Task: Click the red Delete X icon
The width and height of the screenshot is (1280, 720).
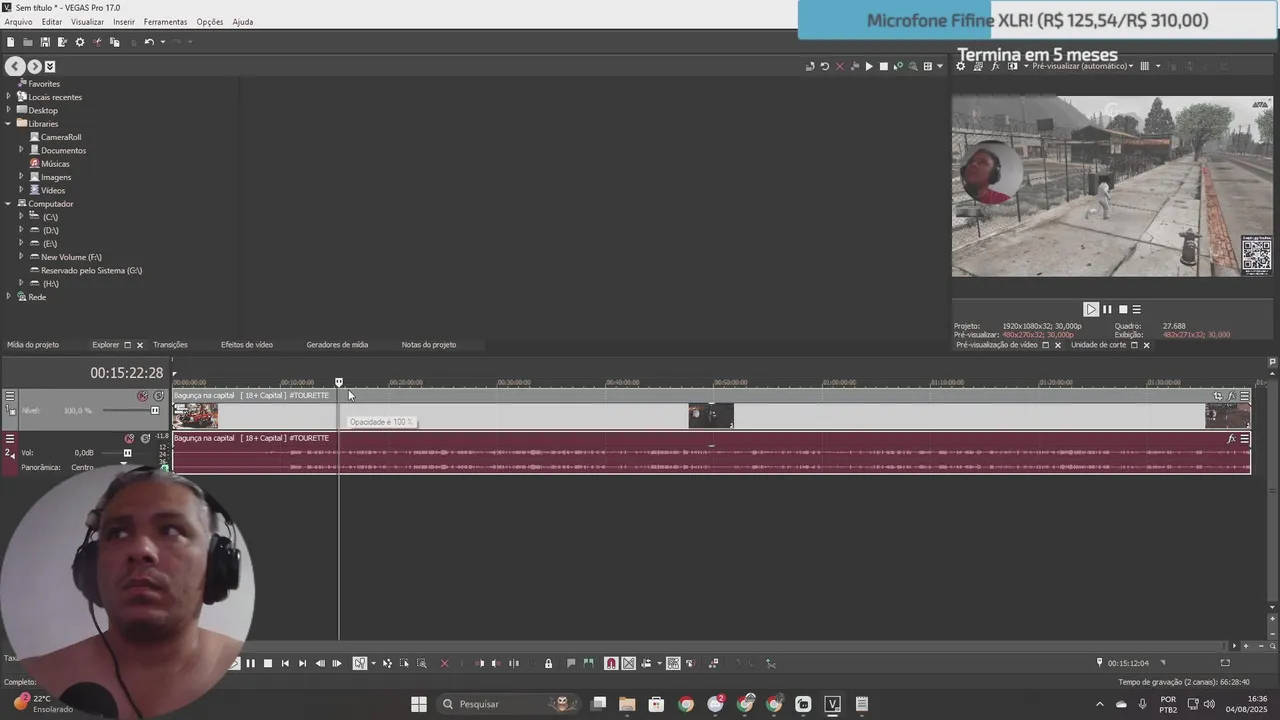Action: [444, 663]
